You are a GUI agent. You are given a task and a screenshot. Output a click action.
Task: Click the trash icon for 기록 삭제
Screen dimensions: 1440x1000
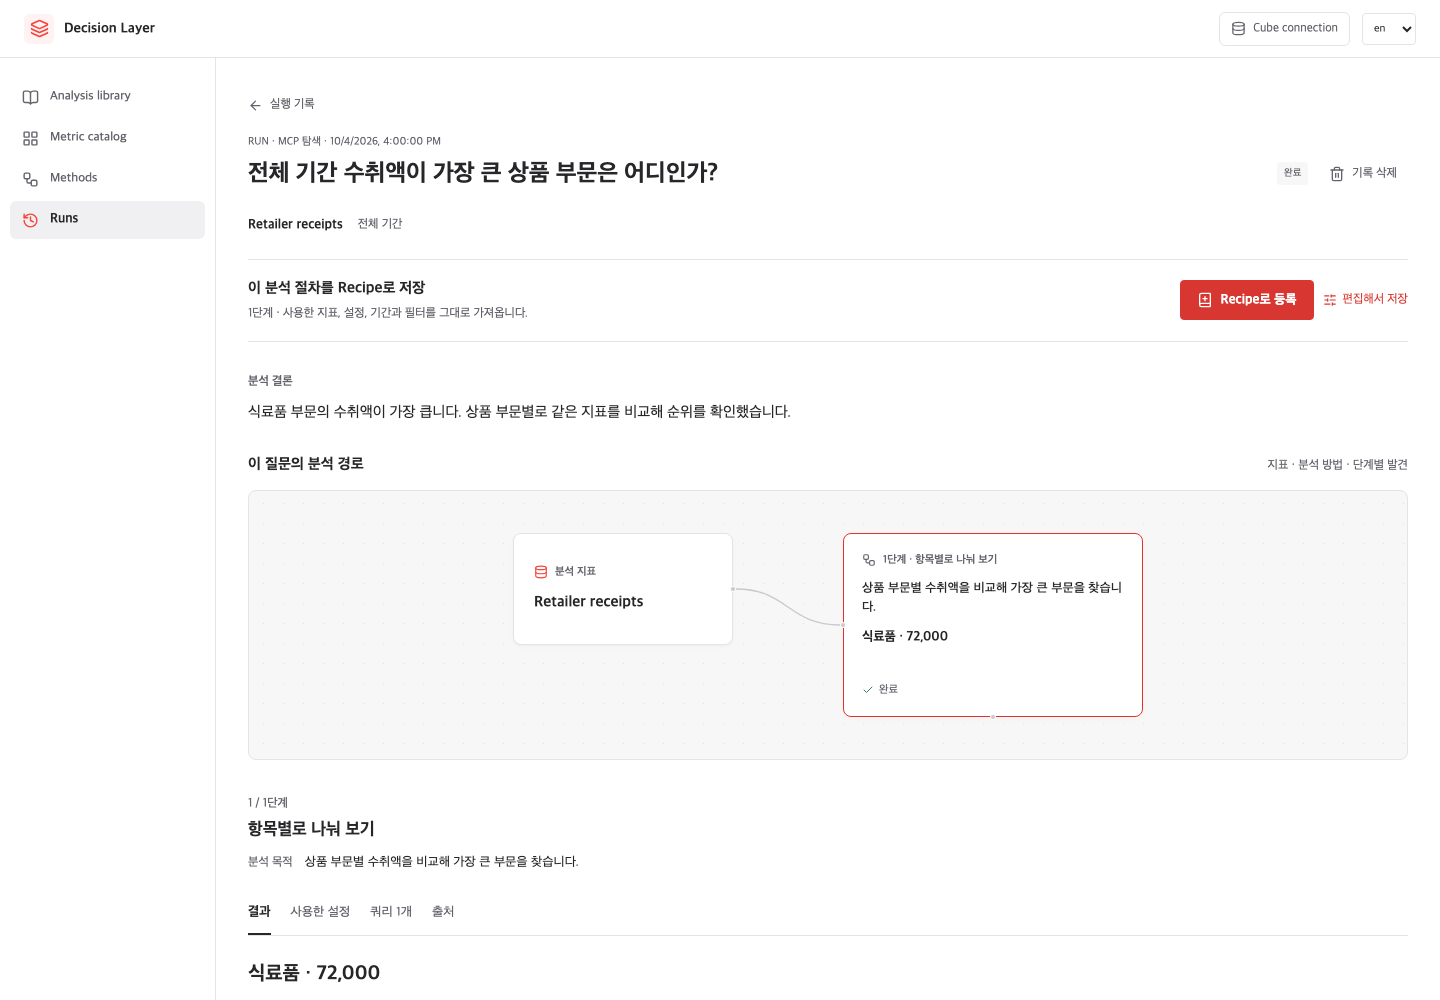pyautogui.click(x=1337, y=174)
